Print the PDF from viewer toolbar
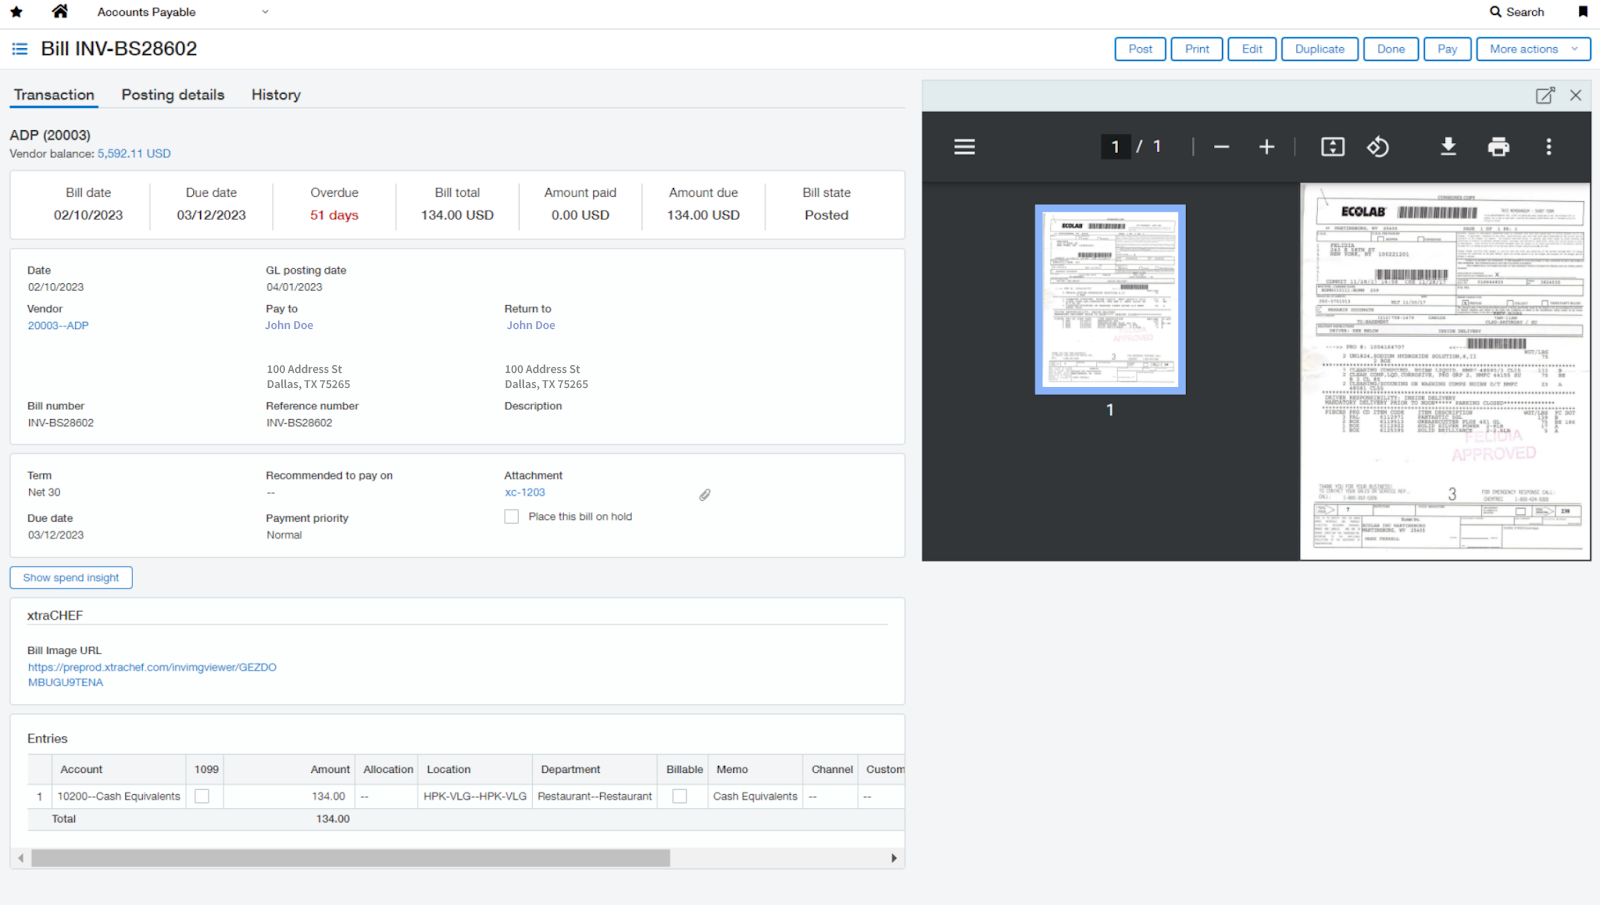Image resolution: width=1600 pixels, height=905 pixels. 1498,147
